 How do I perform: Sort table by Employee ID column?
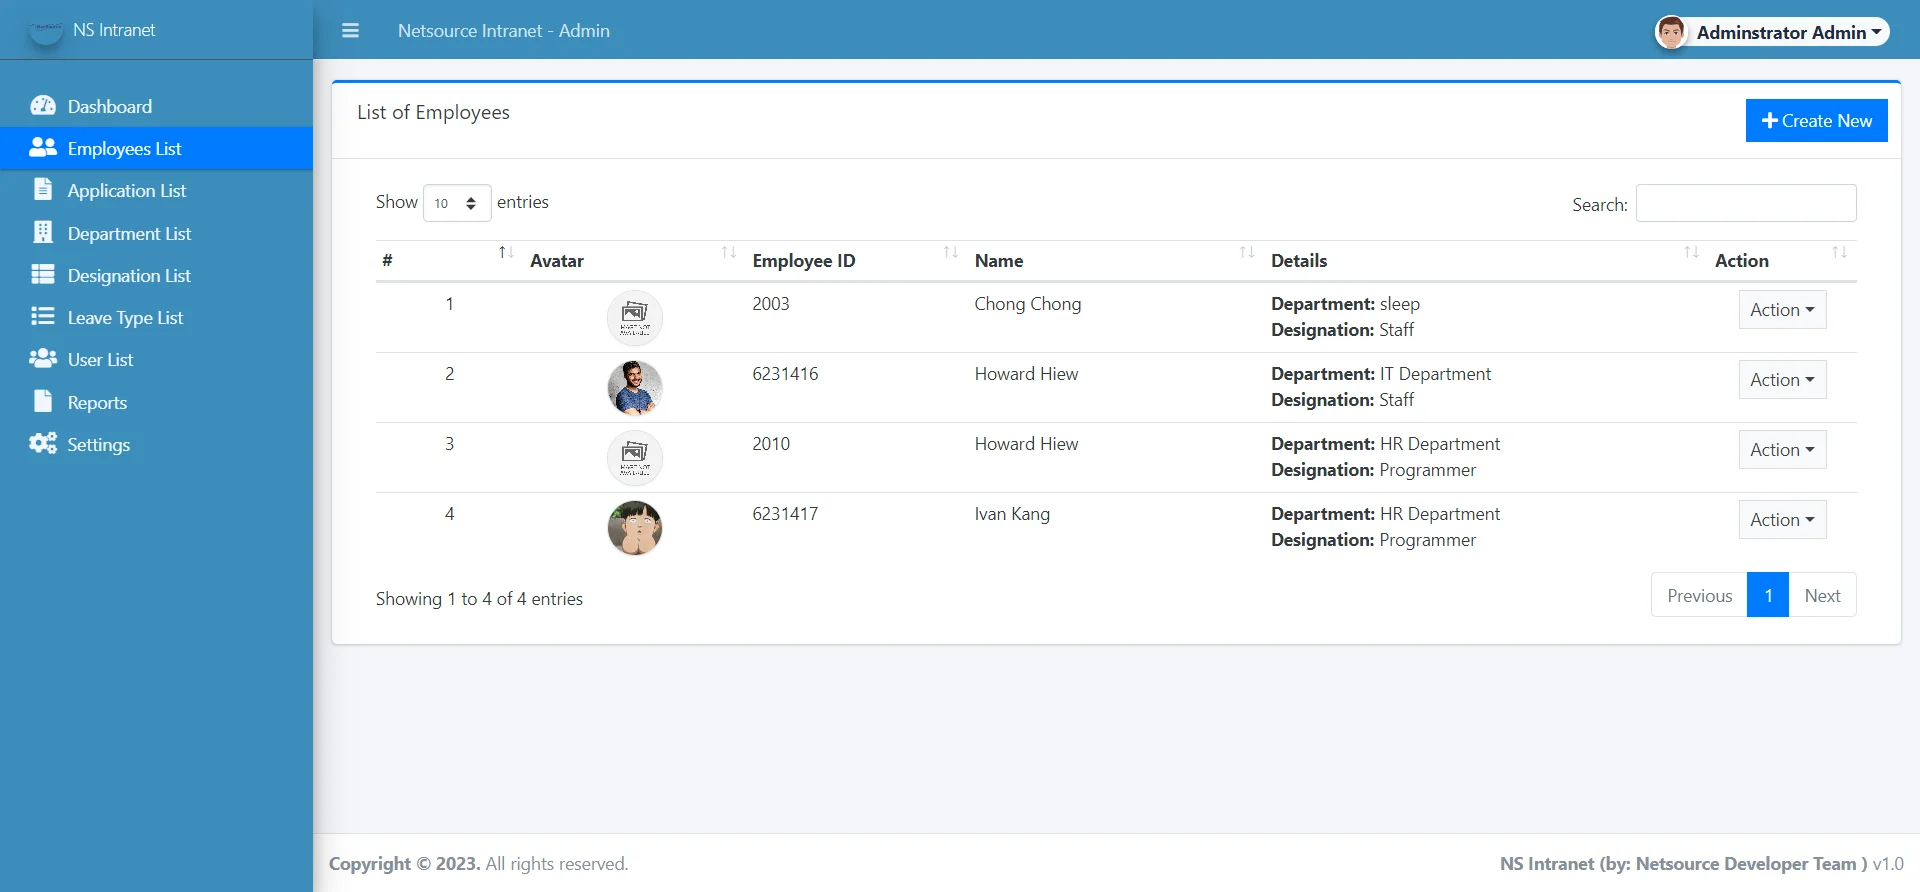(803, 261)
